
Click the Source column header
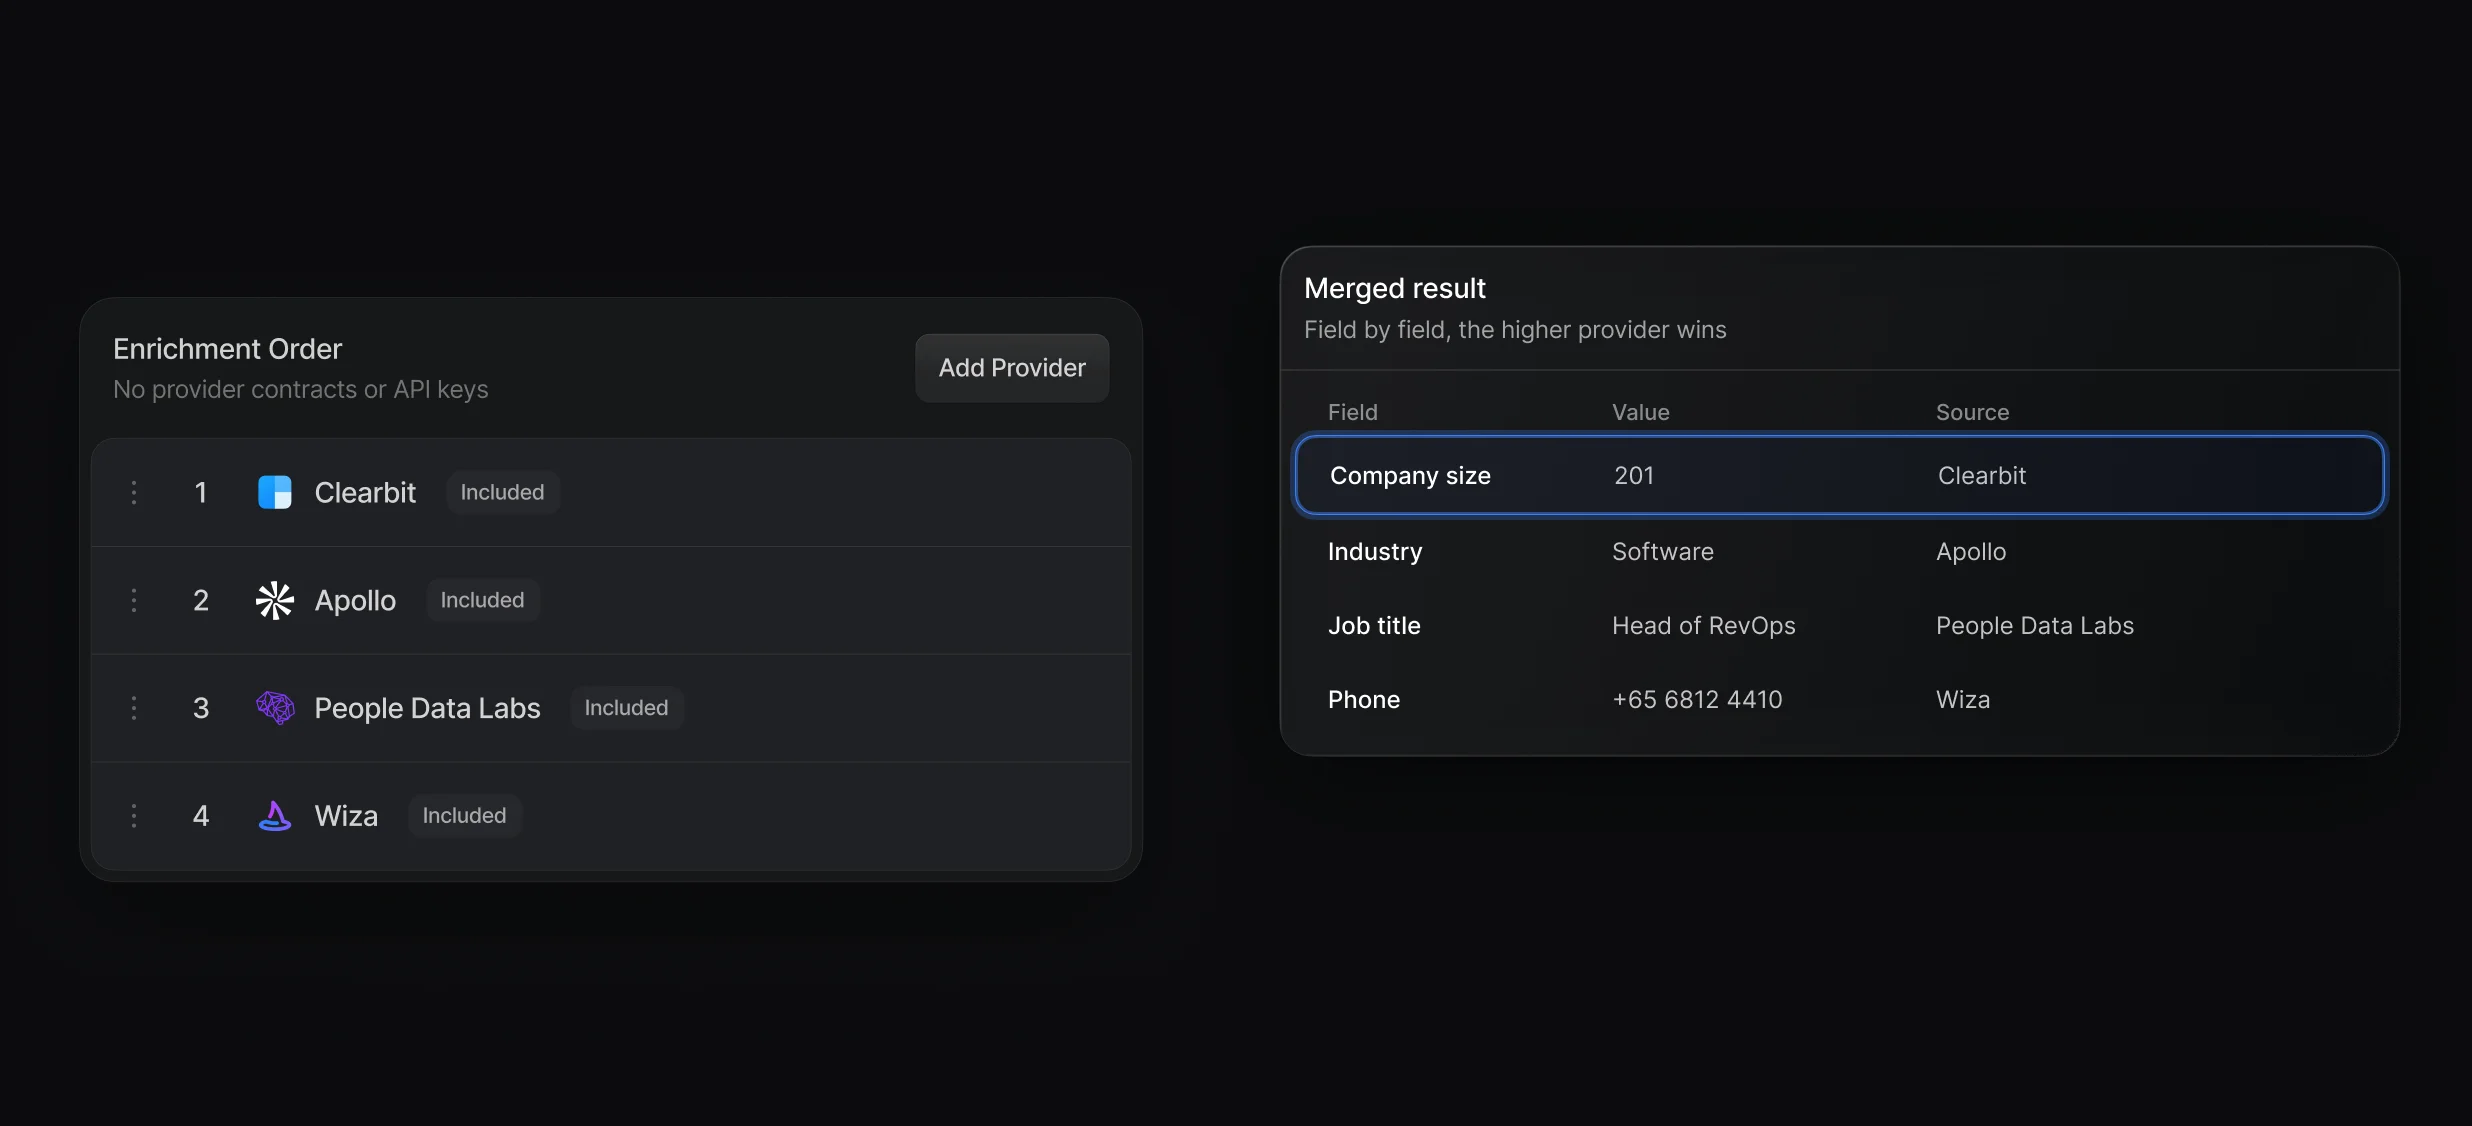point(1972,412)
